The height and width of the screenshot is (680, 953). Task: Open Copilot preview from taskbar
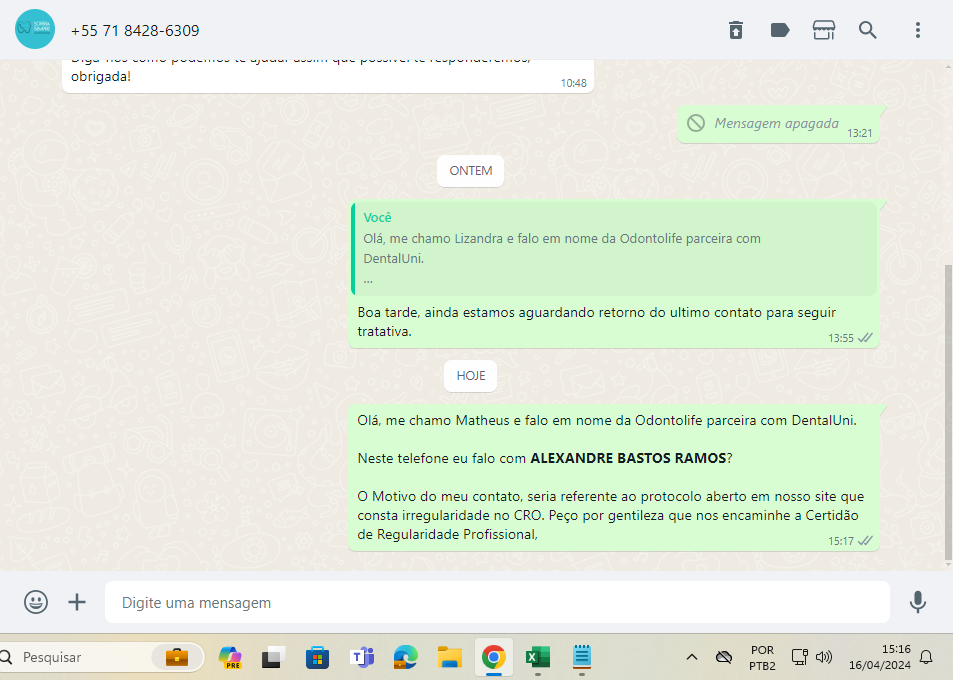(230, 657)
